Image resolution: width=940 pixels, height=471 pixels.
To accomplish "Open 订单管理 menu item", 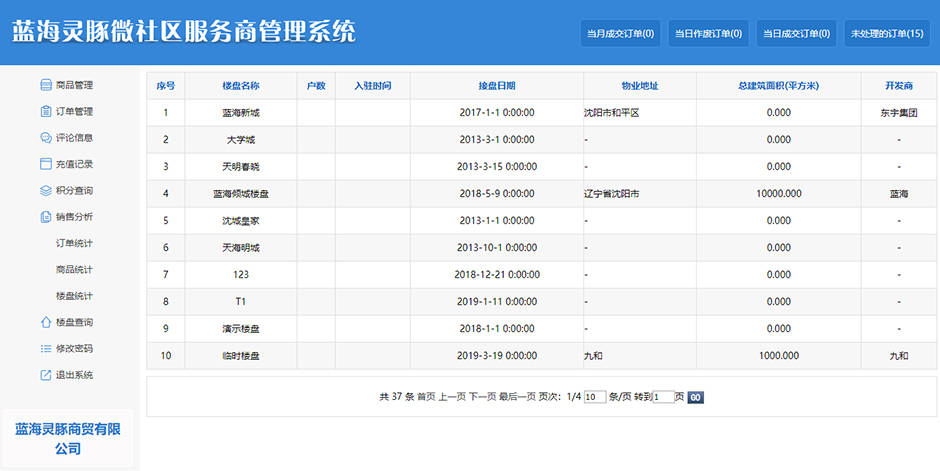I will (74, 111).
